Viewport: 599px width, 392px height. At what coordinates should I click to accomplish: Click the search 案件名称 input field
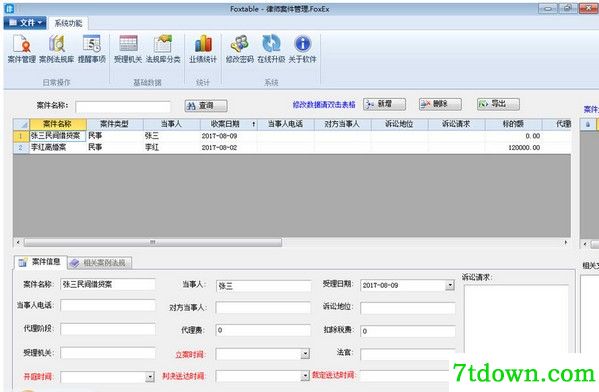click(x=123, y=107)
